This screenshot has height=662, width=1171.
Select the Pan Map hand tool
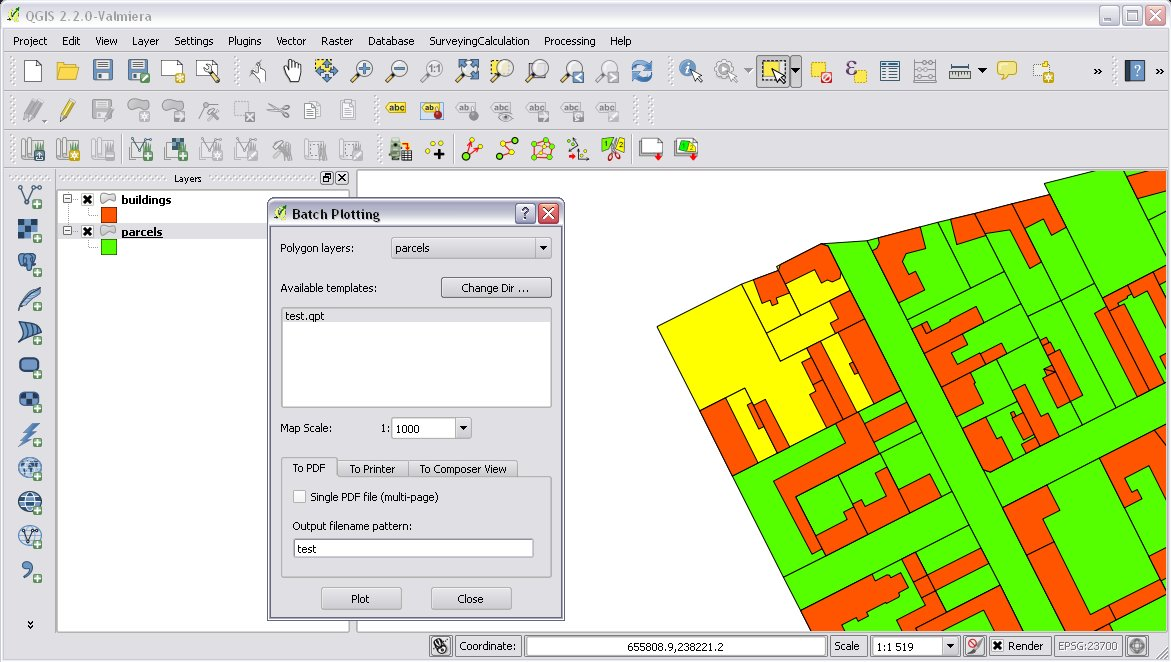[292, 70]
